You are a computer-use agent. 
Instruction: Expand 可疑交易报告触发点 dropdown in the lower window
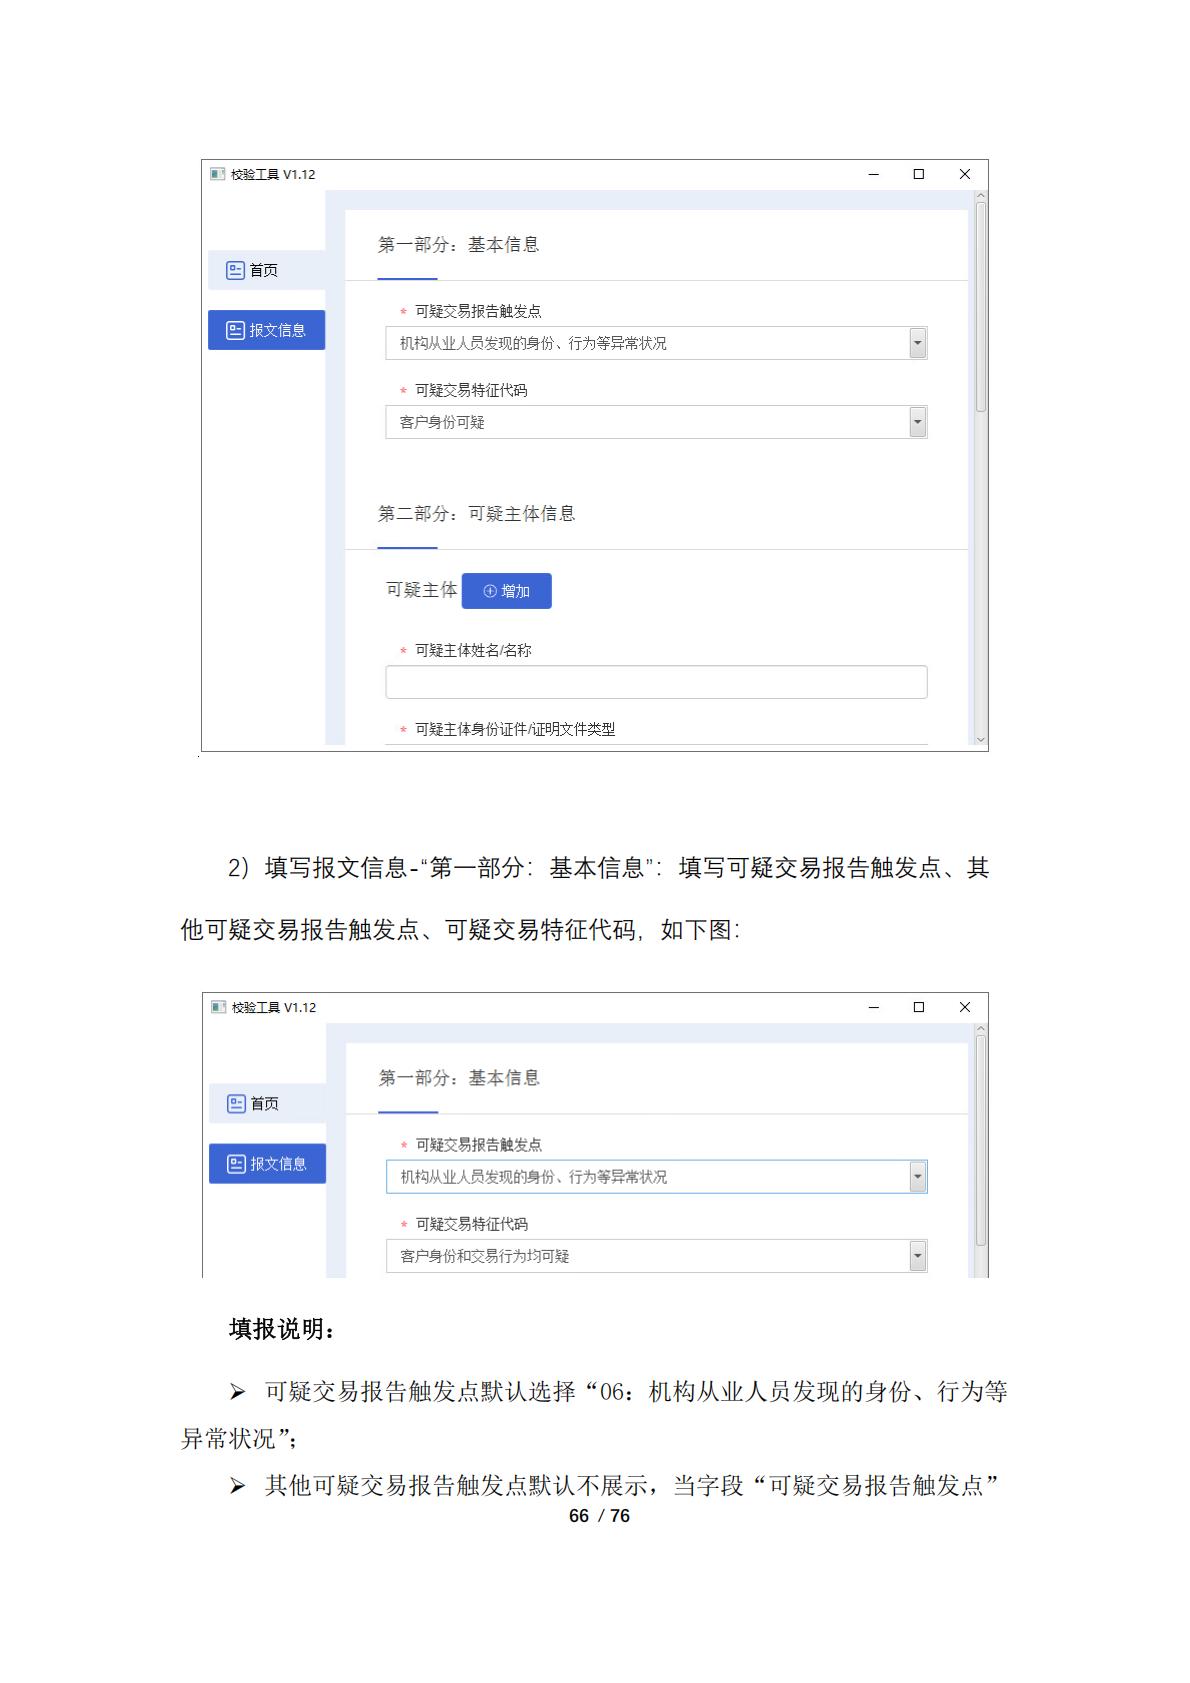[x=917, y=1177]
